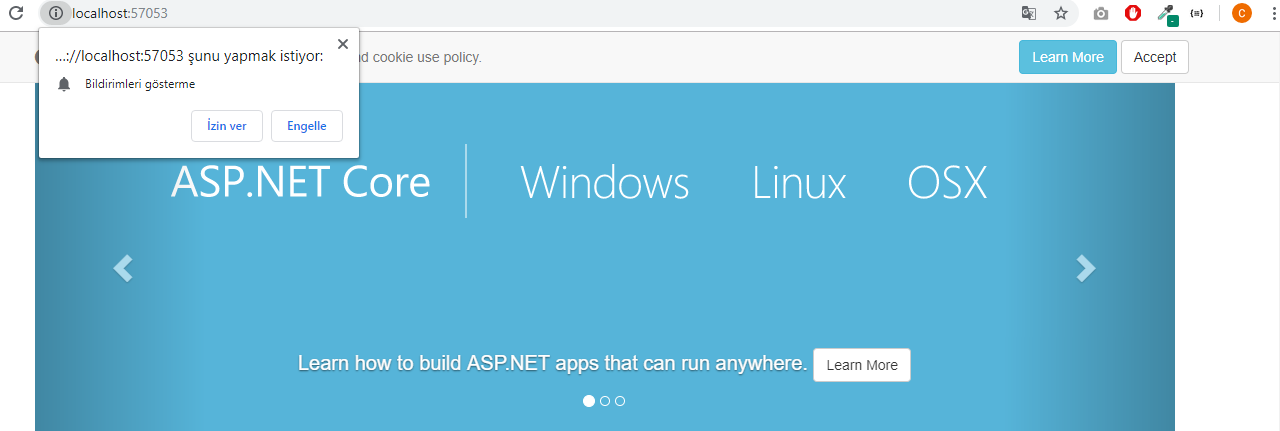The height and width of the screenshot is (431, 1280).
Task: Accept the cookie use policy
Action: click(1155, 57)
